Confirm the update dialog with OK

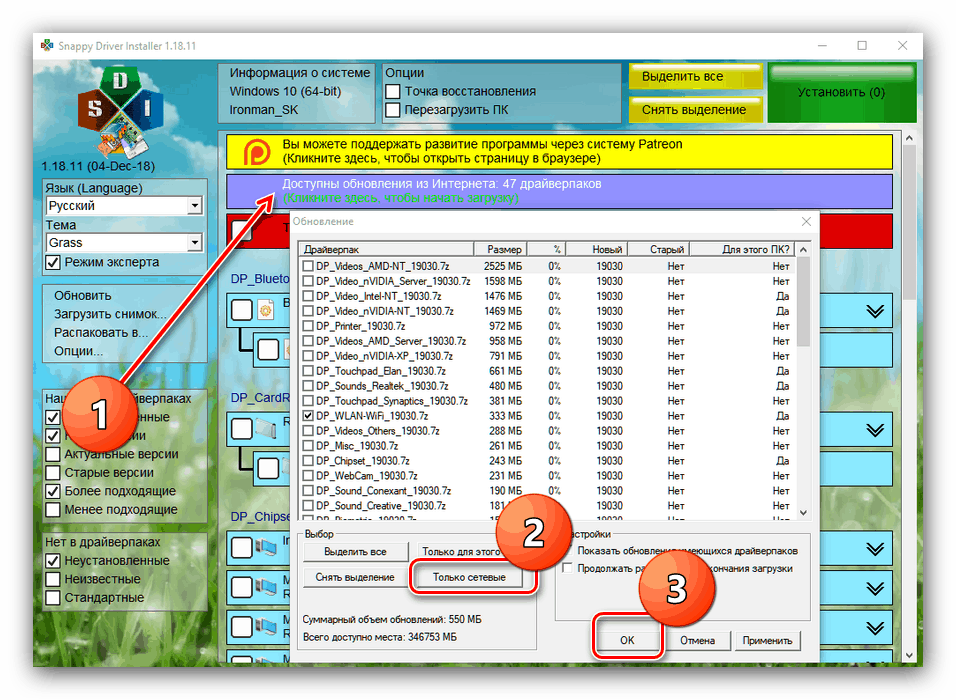627,640
